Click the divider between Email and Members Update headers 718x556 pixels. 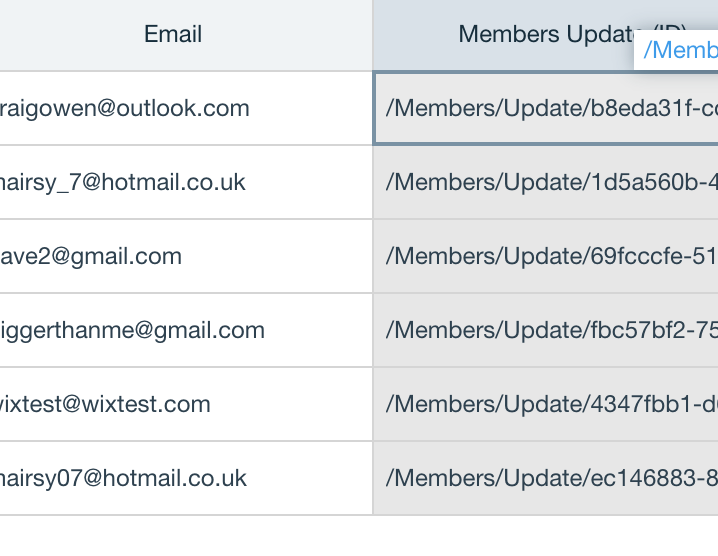pyautogui.click(x=373, y=35)
